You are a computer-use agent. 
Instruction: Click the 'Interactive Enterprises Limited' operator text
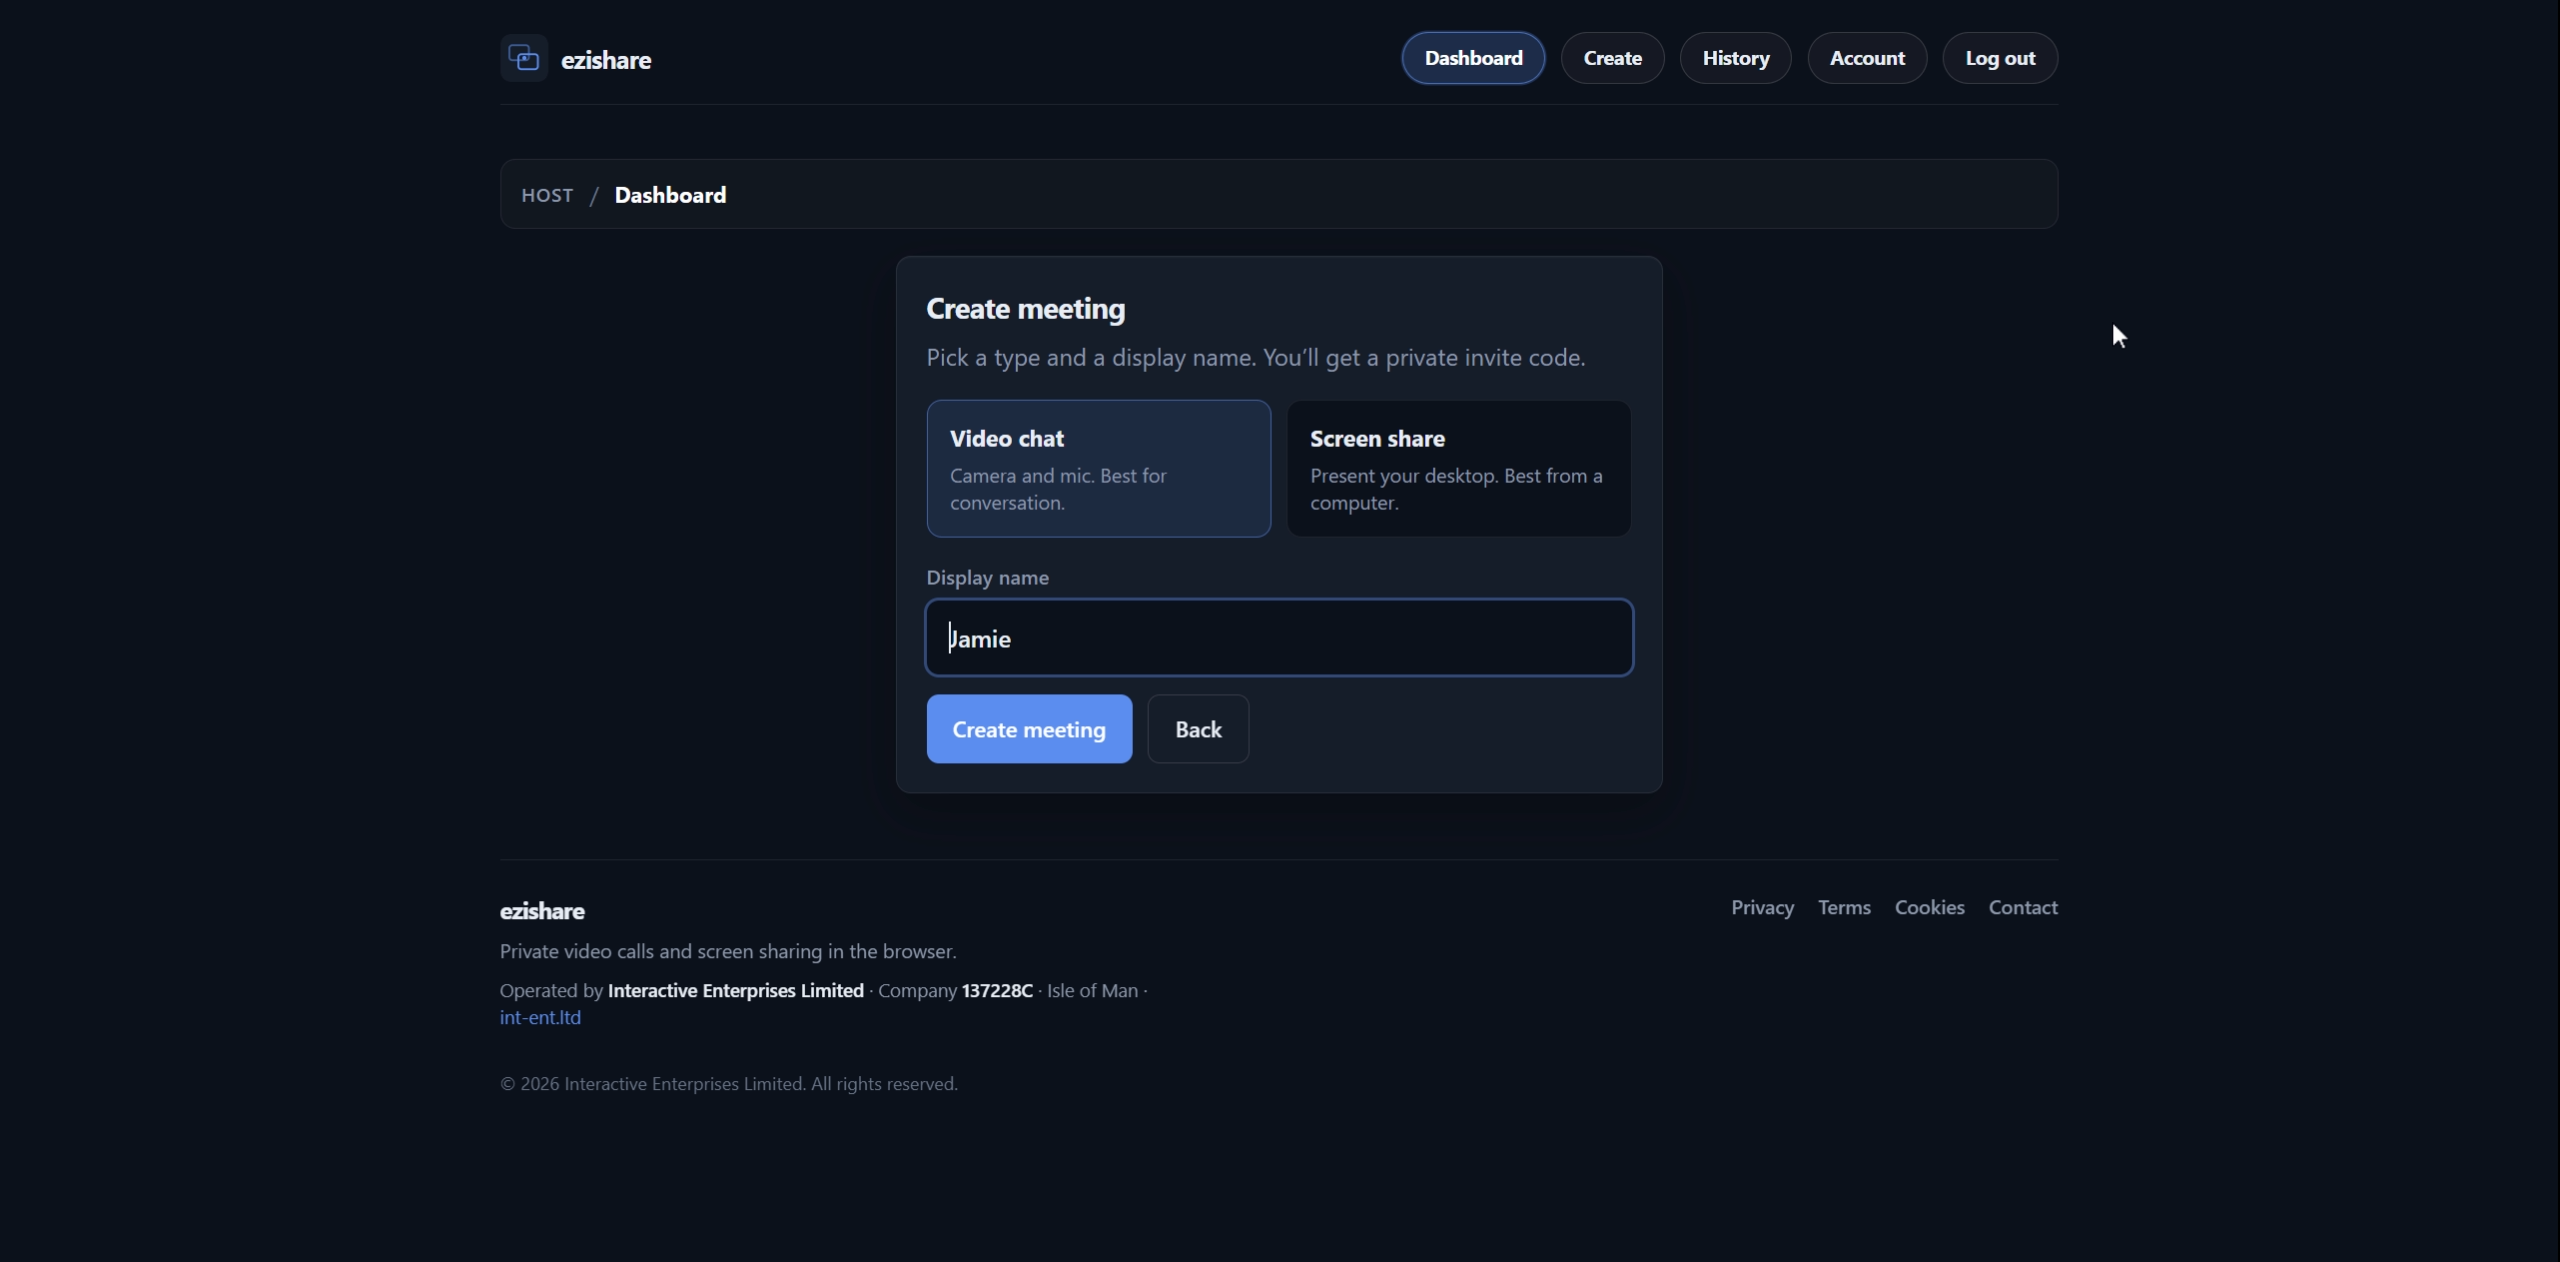coord(735,990)
